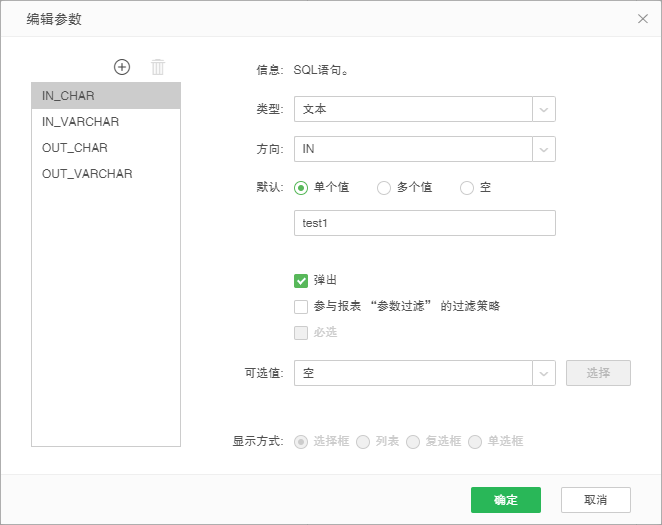Select the 列表 display mode radio
662x525 pixels.
coord(364,441)
